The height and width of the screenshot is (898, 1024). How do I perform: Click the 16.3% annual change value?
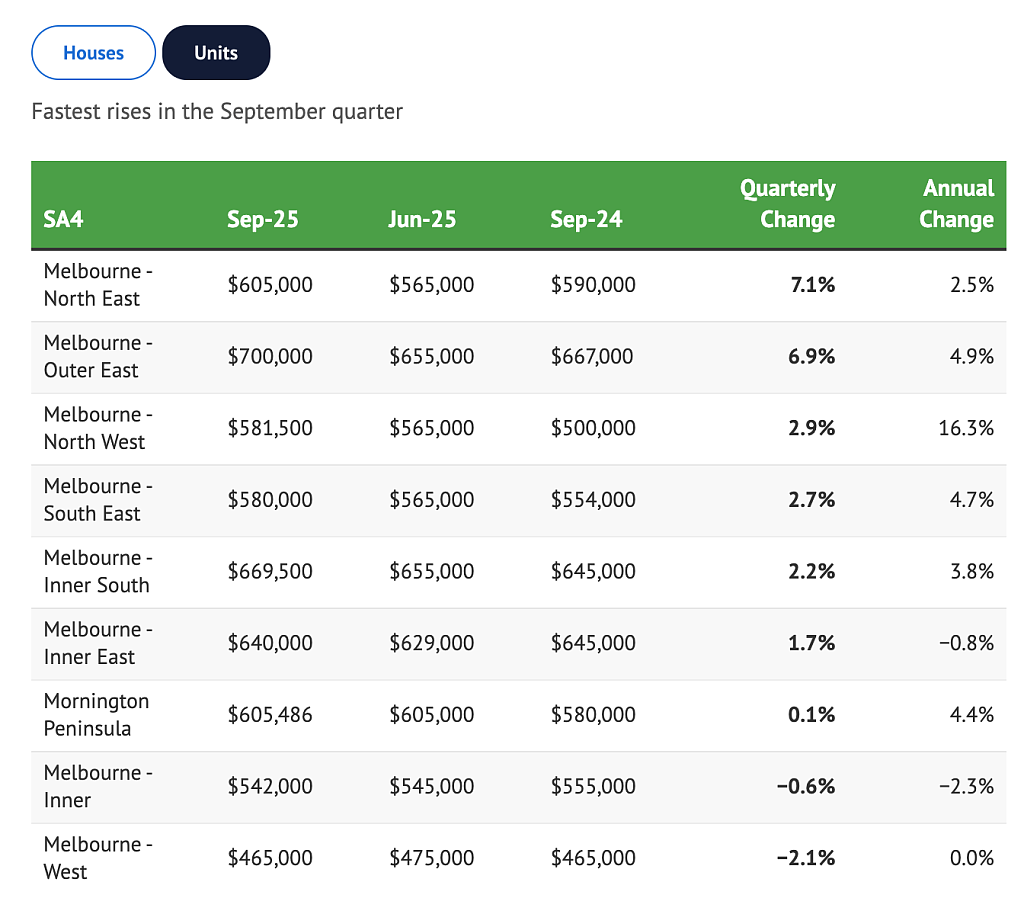966,428
